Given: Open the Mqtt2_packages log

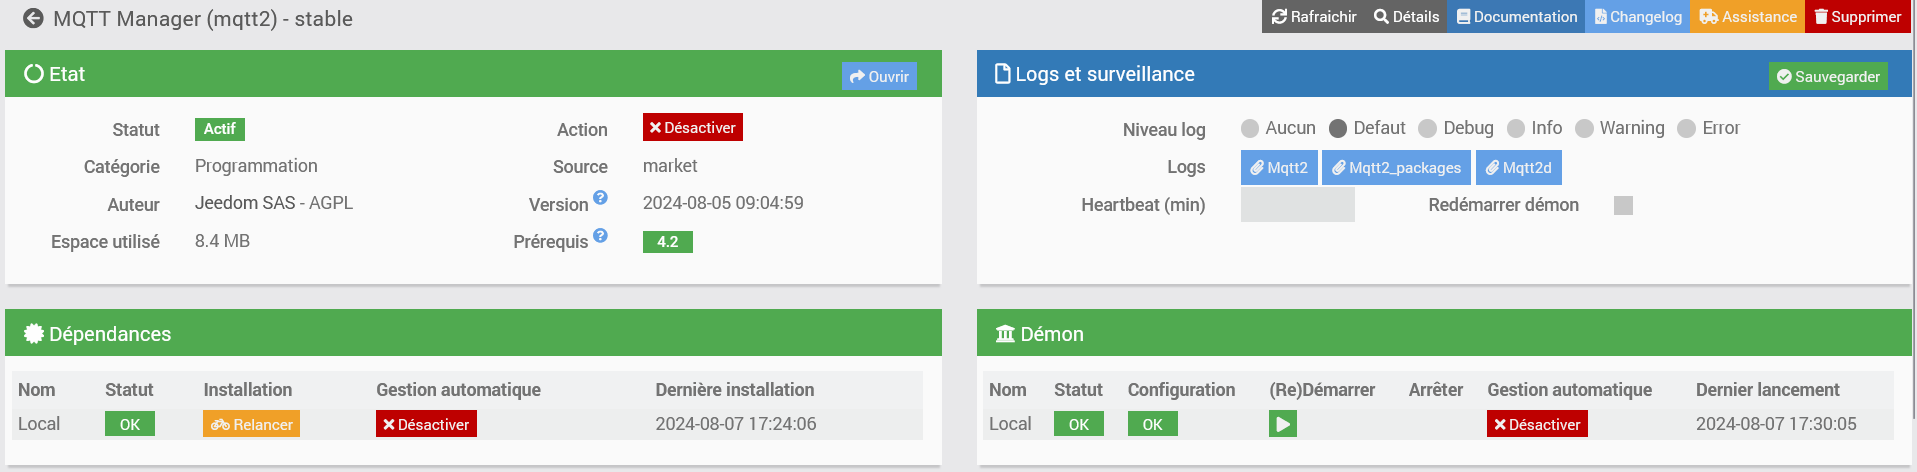Looking at the screenshot, I should coord(1396,168).
